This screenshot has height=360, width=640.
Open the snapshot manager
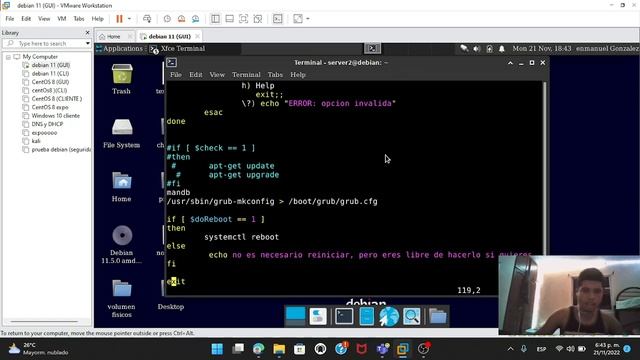[x=196, y=19]
